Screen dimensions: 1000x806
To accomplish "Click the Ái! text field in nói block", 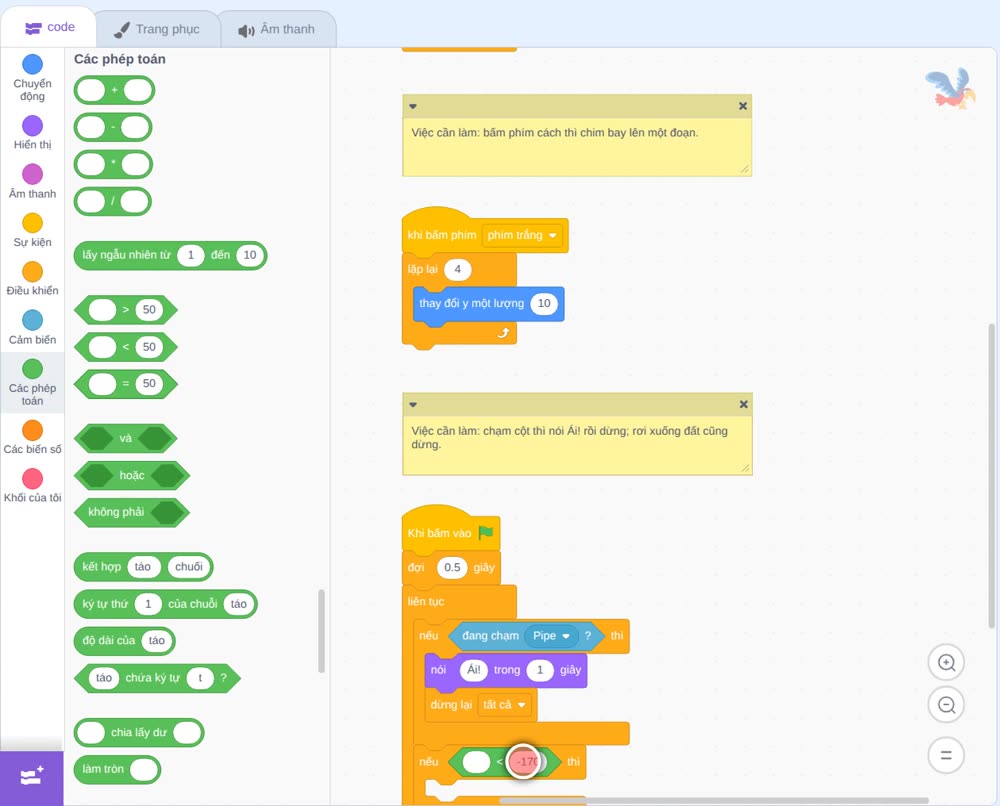I will pyautogui.click(x=474, y=670).
